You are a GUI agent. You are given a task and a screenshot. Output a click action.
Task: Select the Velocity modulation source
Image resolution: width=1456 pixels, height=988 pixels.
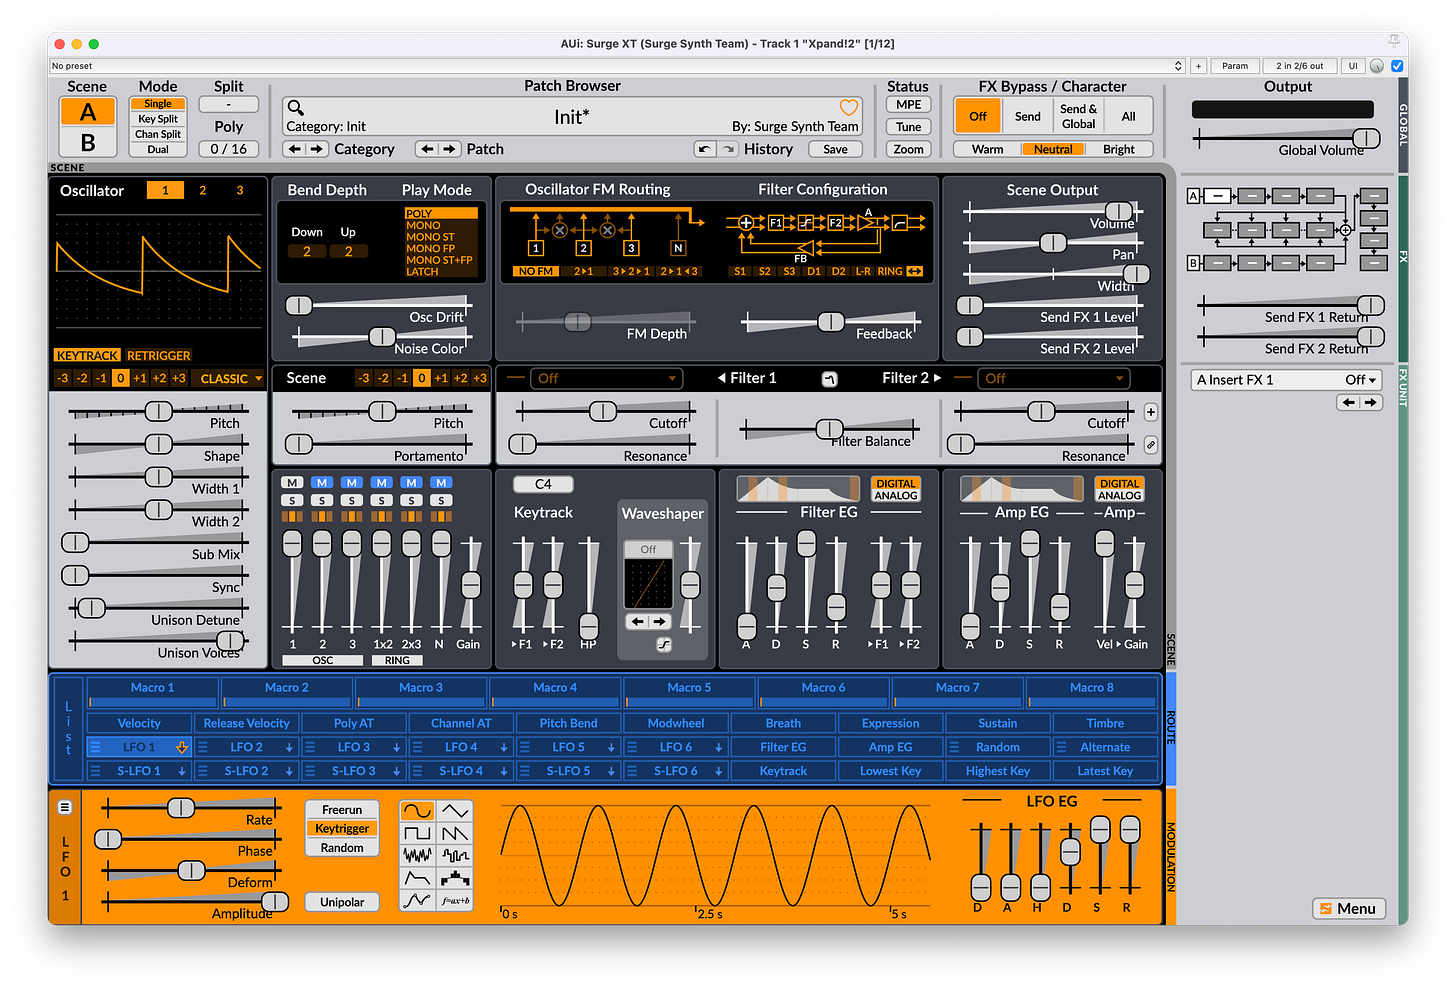tap(139, 723)
